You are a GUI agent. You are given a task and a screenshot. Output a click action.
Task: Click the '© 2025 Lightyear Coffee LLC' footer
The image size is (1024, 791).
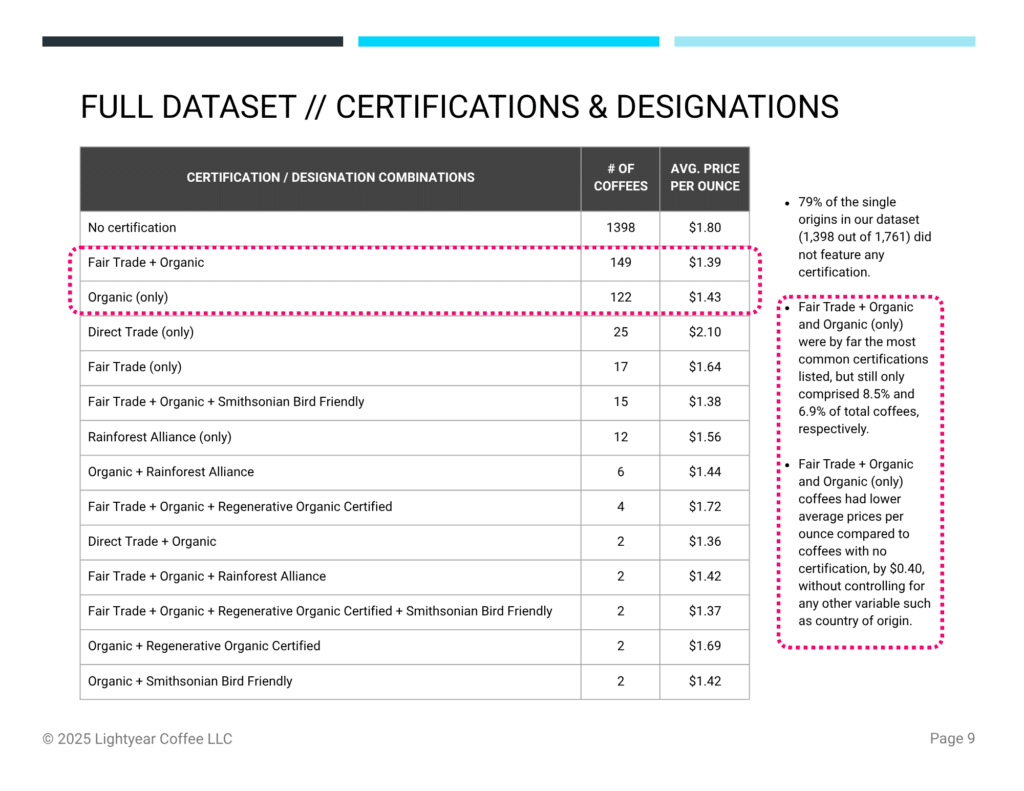(x=137, y=739)
